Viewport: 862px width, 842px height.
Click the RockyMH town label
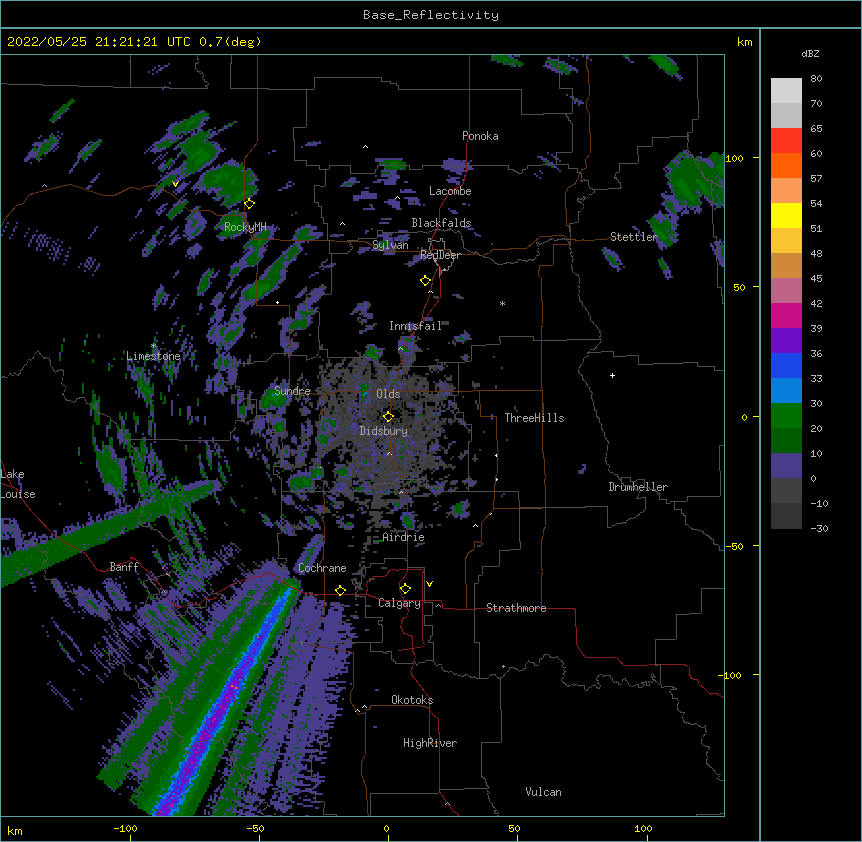pyautogui.click(x=245, y=227)
